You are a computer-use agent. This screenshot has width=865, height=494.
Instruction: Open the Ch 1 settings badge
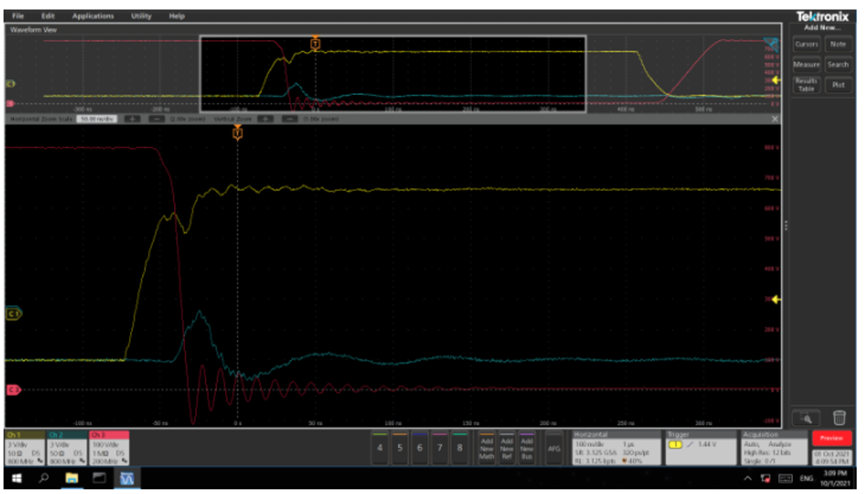coord(25,447)
